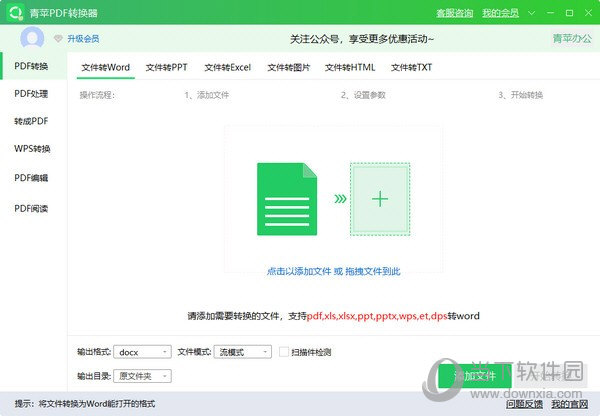600x416 pixels.
Task: Close the converter window
Action: 589,13
